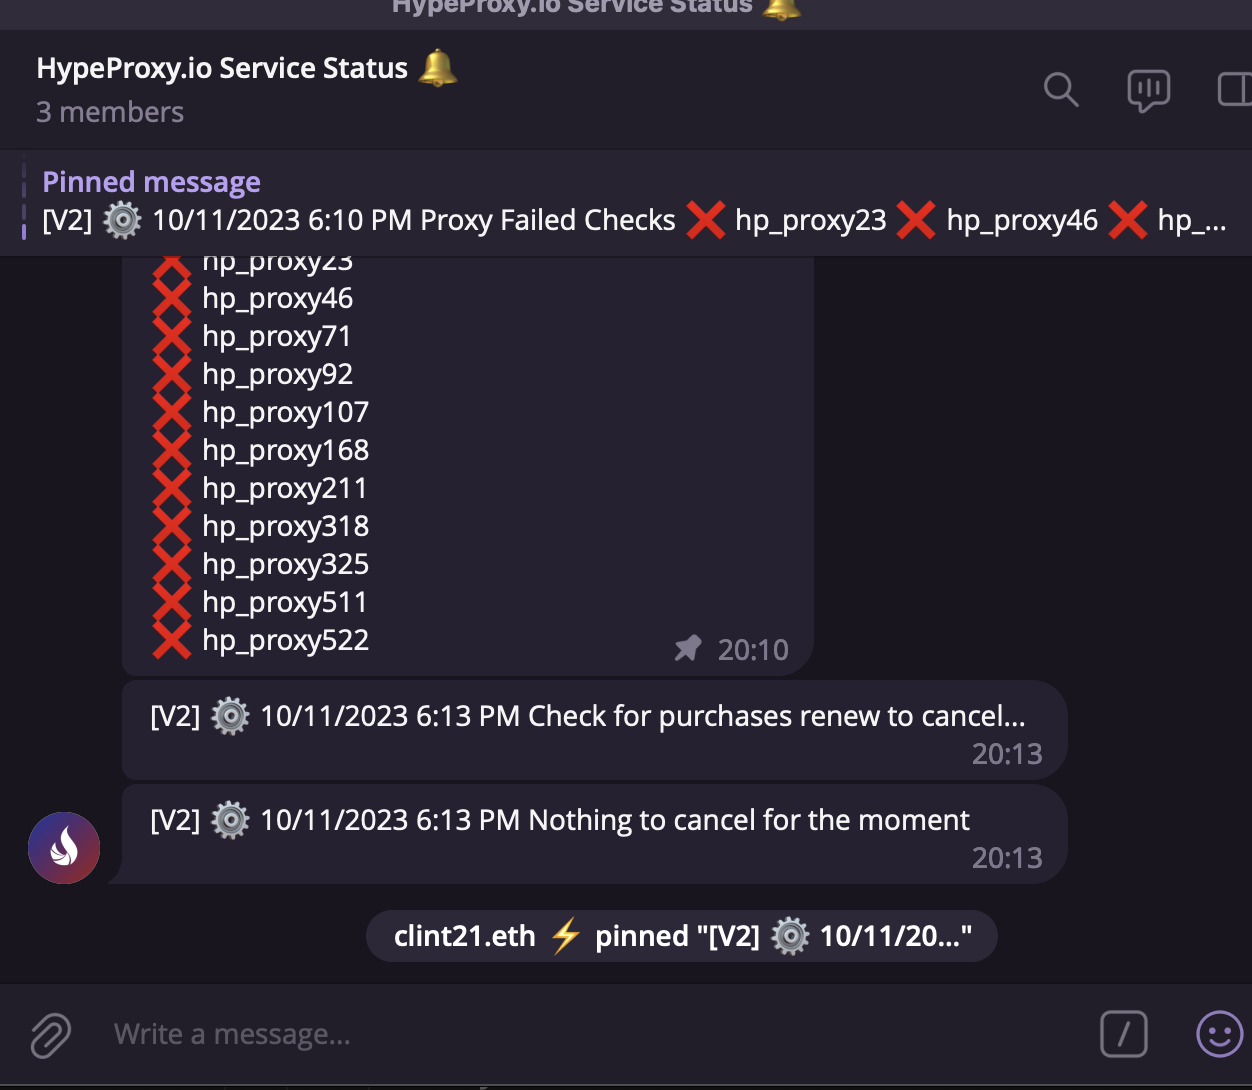The width and height of the screenshot is (1252, 1090).
Task: Open the in-chat search magnifier
Action: [x=1061, y=89]
